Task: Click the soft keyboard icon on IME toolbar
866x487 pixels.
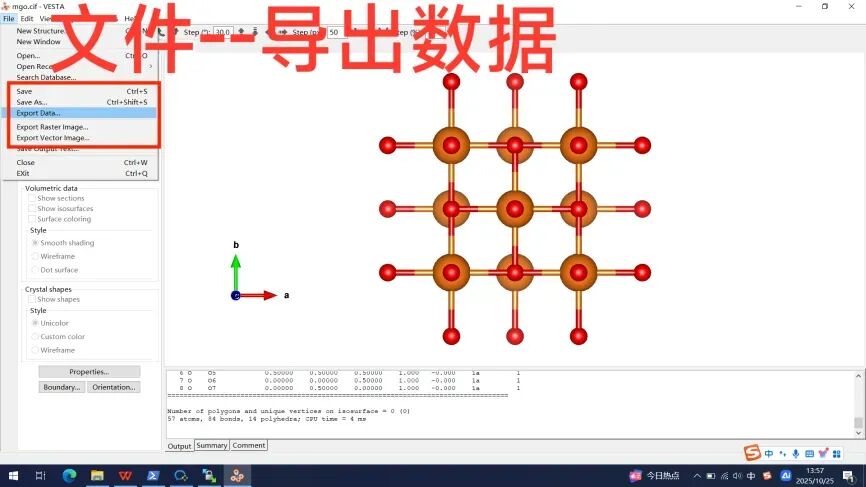Action: (x=810, y=454)
